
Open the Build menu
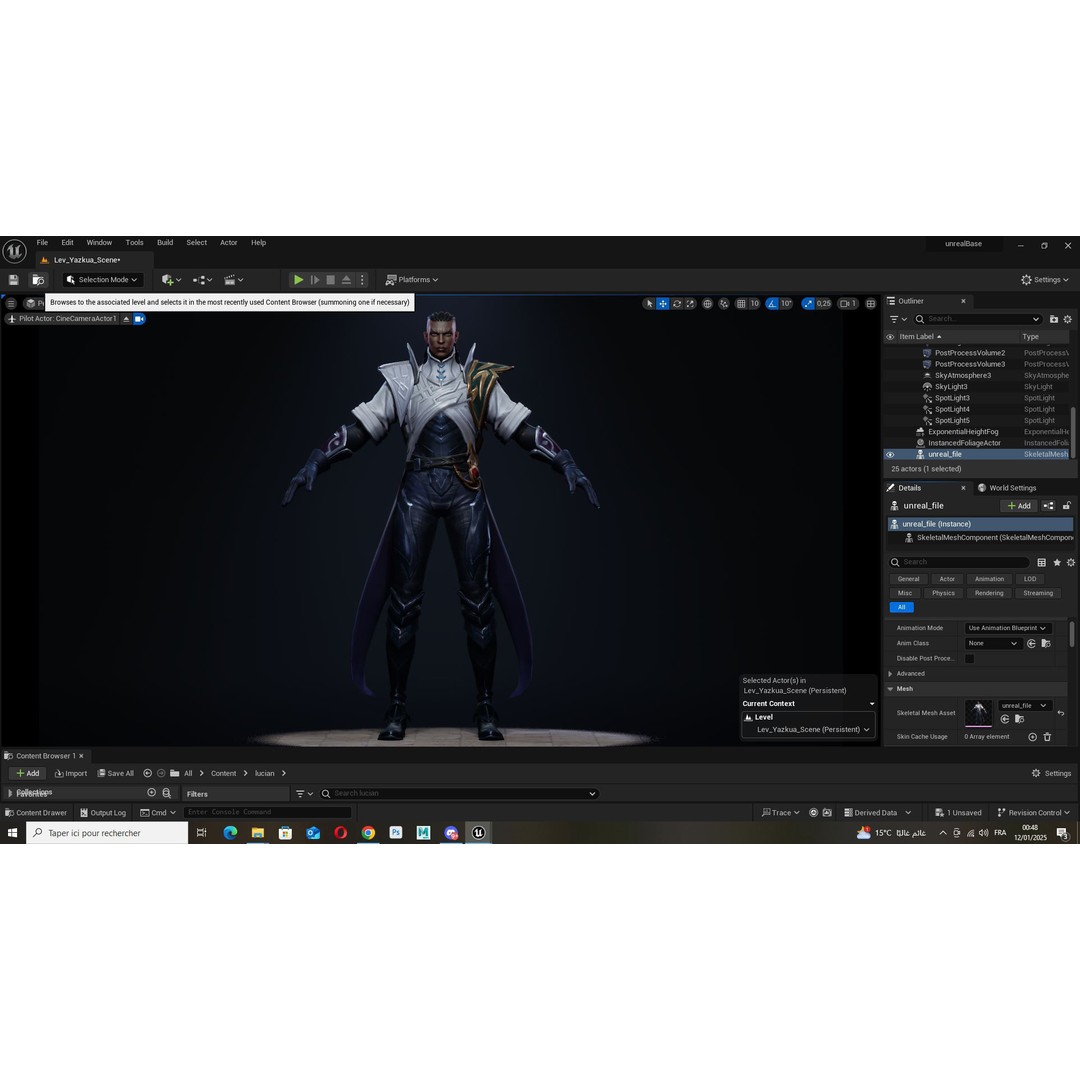[x=165, y=242]
